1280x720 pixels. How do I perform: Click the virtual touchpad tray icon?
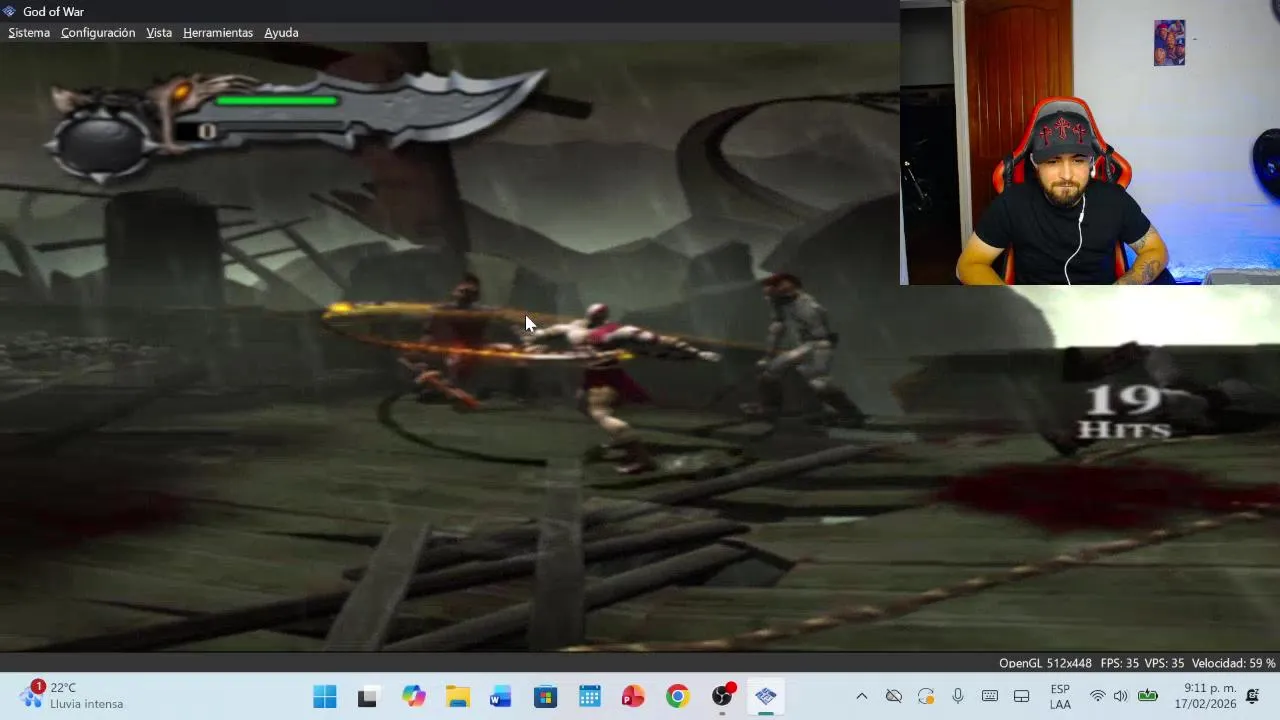pyautogui.click(x=1022, y=696)
